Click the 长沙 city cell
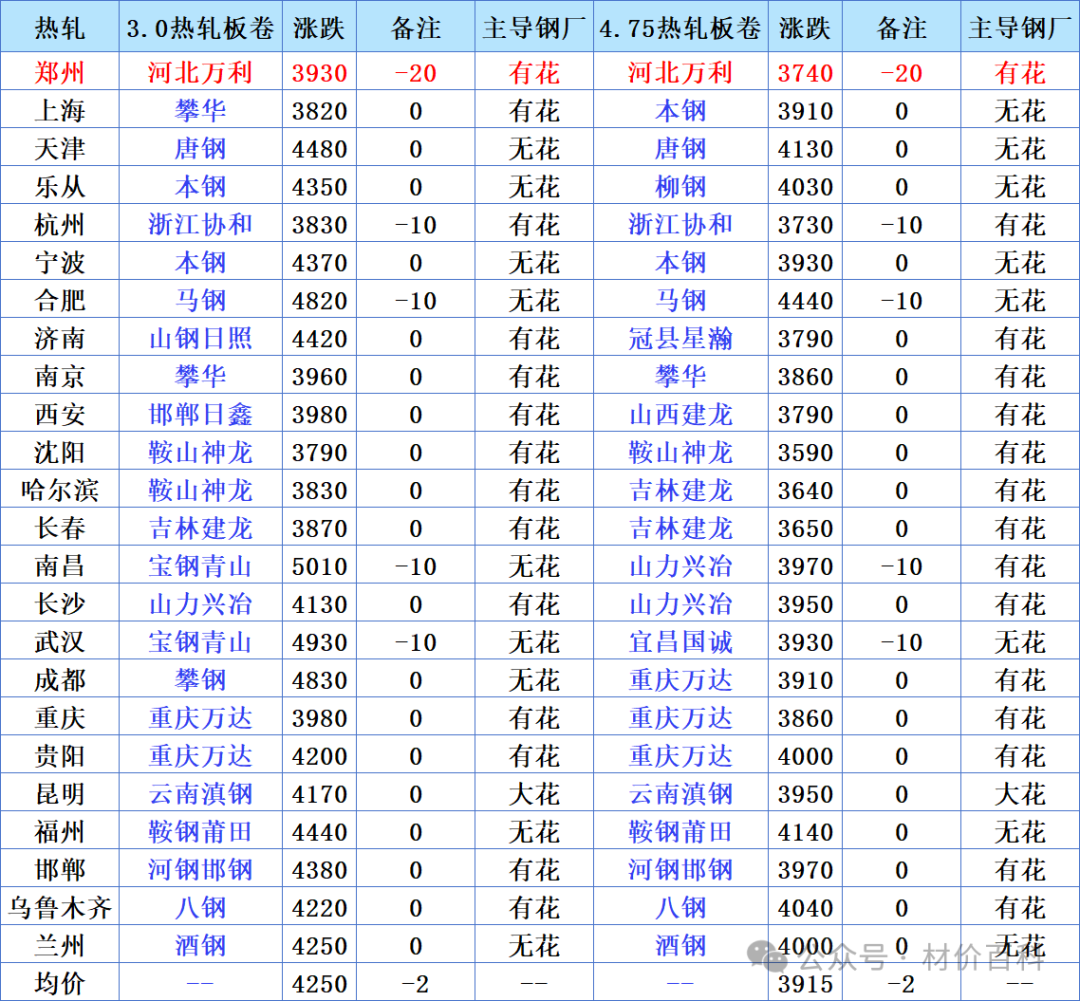This screenshot has width=1080, height=1001. tap(60, 603)
